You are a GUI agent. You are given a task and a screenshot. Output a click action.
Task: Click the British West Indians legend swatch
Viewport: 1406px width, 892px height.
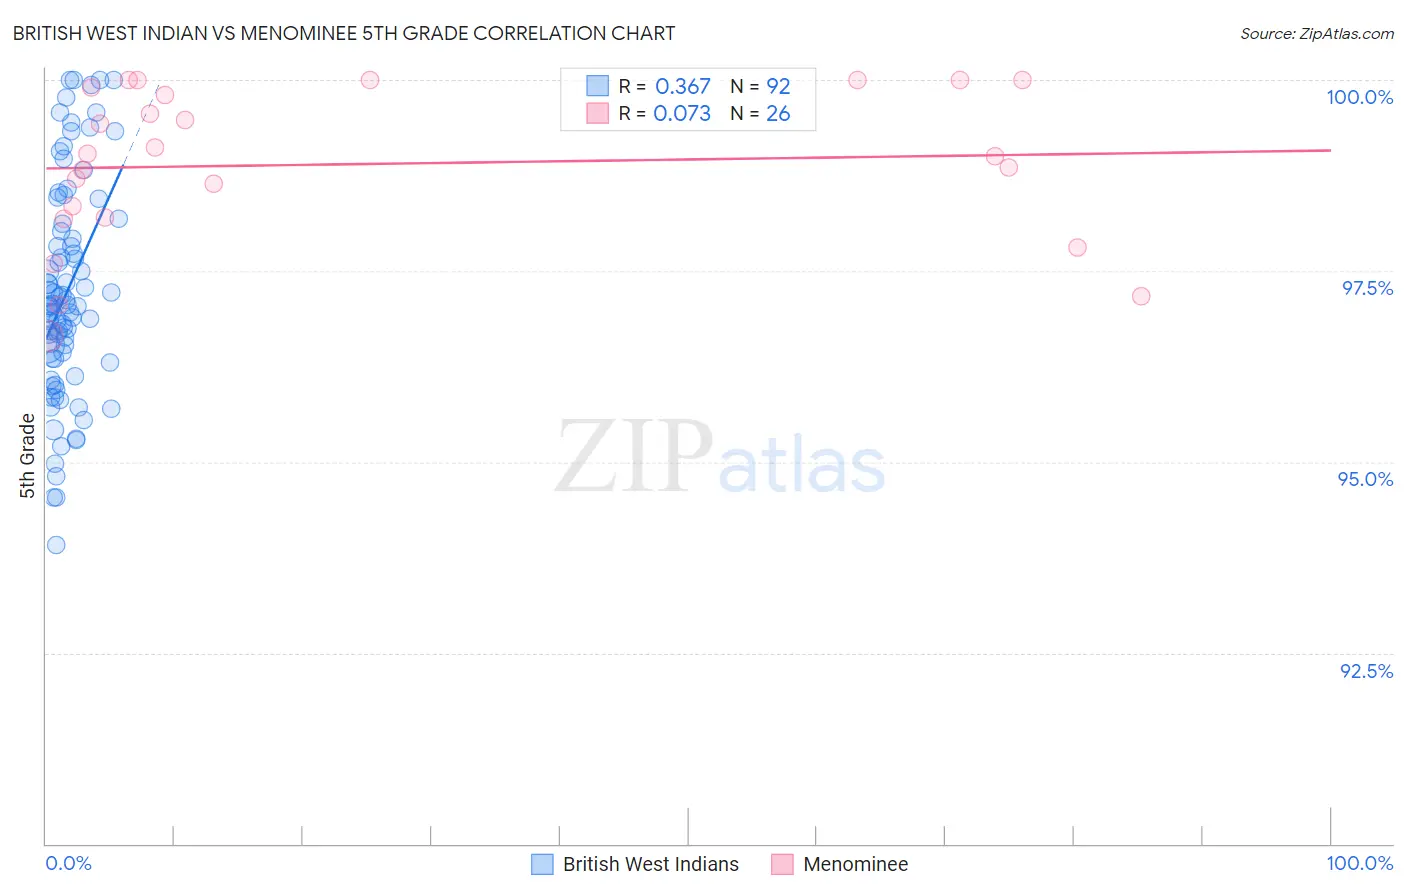[542, 864]
